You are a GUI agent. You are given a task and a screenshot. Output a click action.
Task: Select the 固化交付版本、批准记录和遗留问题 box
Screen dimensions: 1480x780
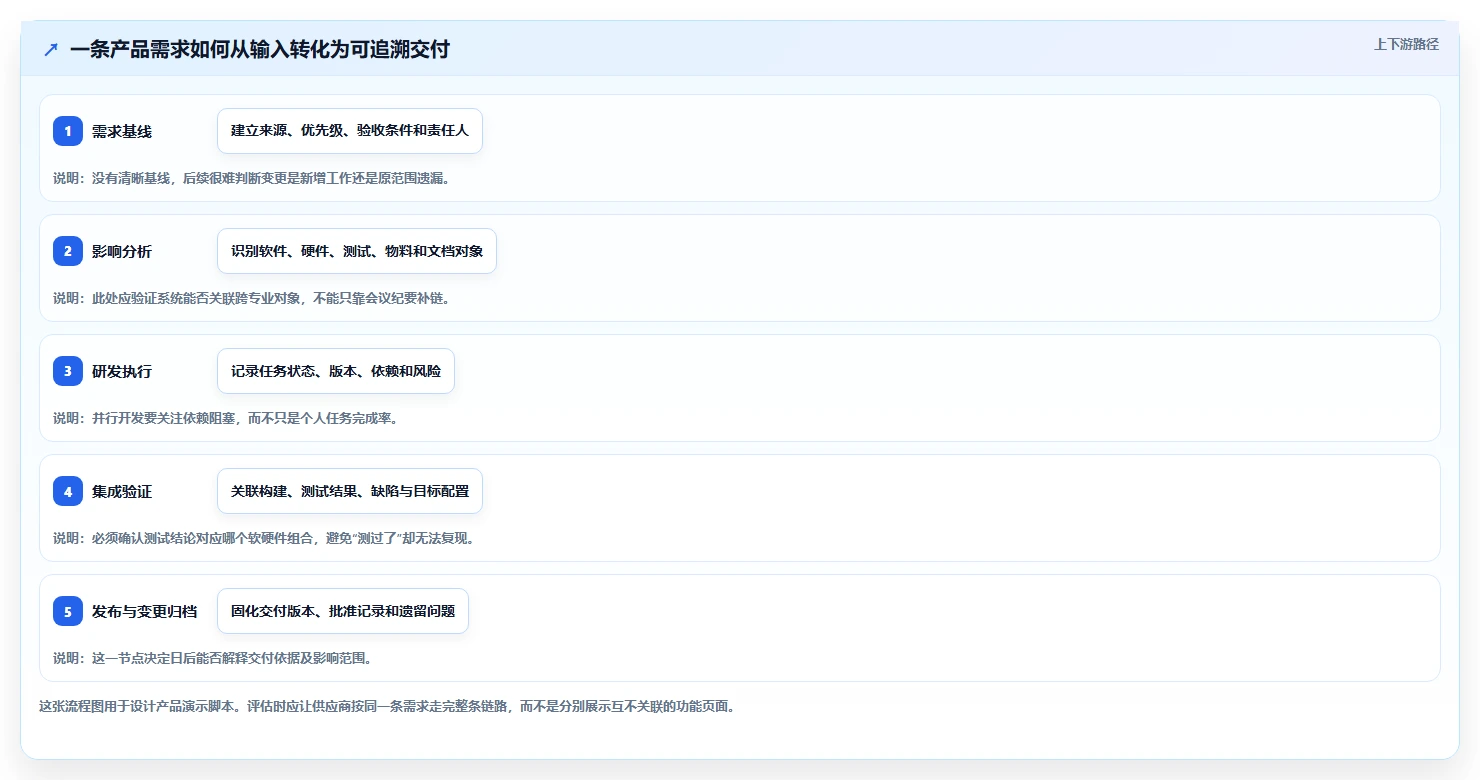click(343, 611)
